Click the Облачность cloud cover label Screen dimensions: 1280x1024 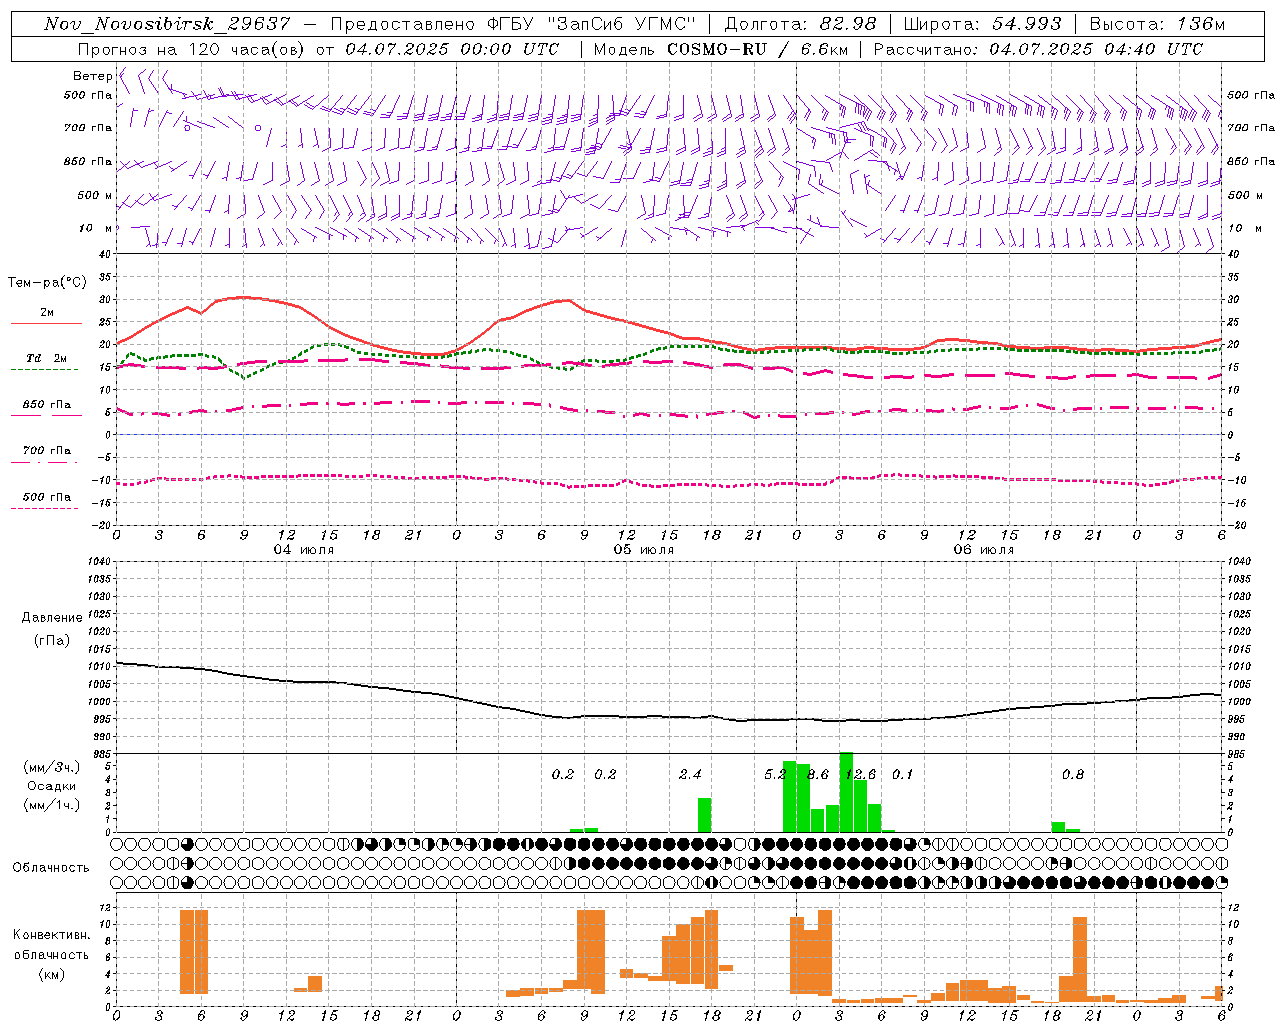[x=51, y=867]
